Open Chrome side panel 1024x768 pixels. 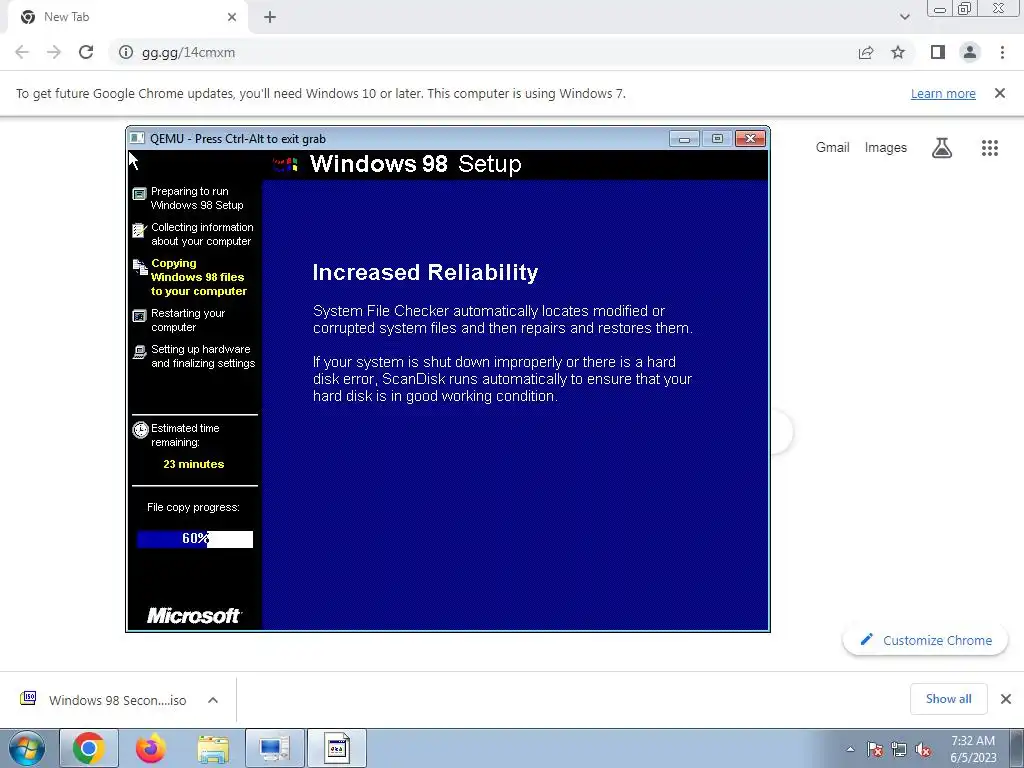pos(938,52)
